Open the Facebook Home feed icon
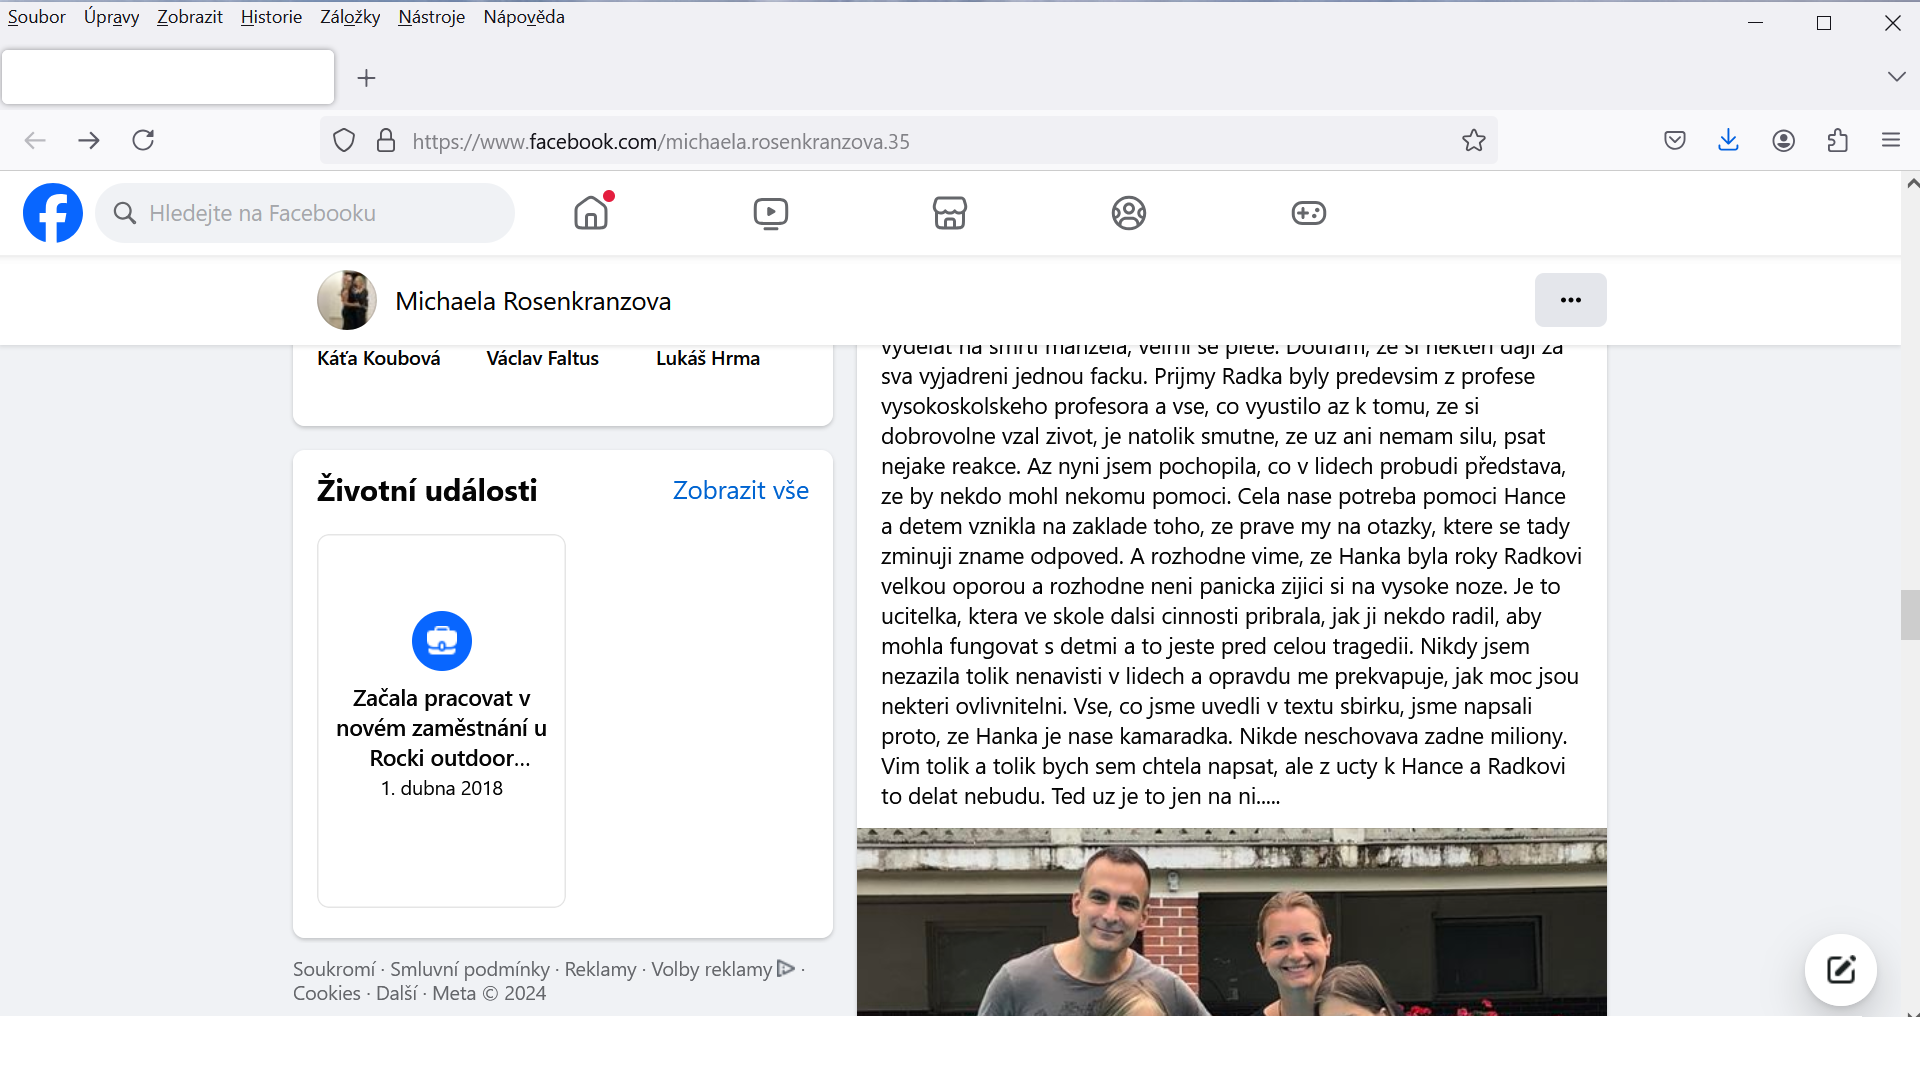 coord(591,213)
